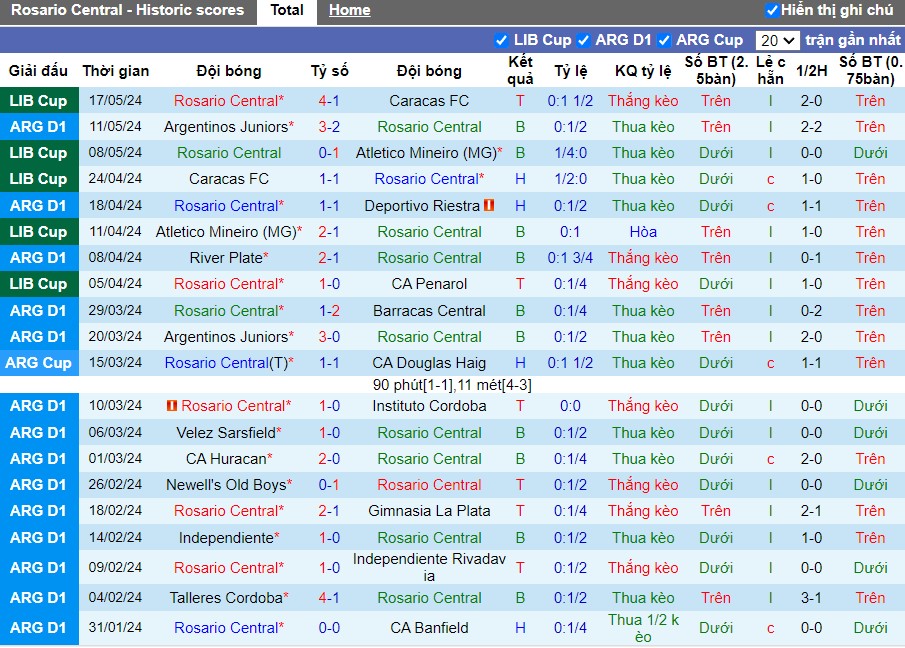Open the Talleres Cordoba team link
The height and width of the screenshot is (648, 905).
click(226, 598)
